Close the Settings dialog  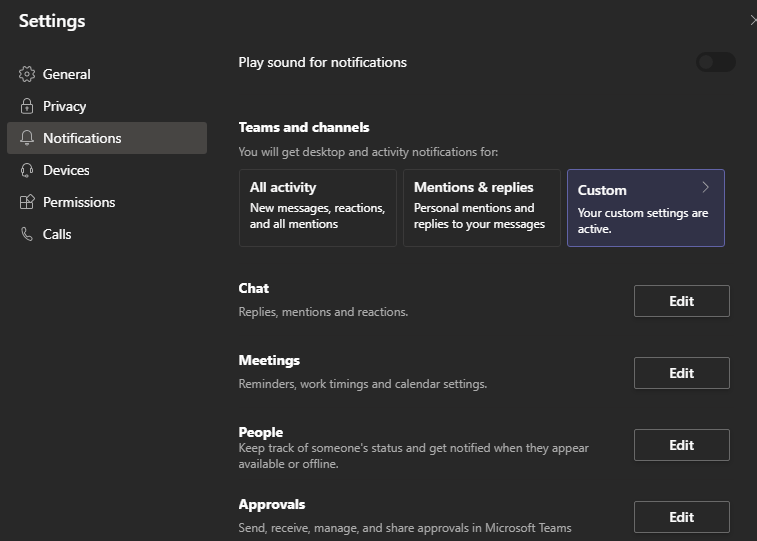(x=752, y=20)
